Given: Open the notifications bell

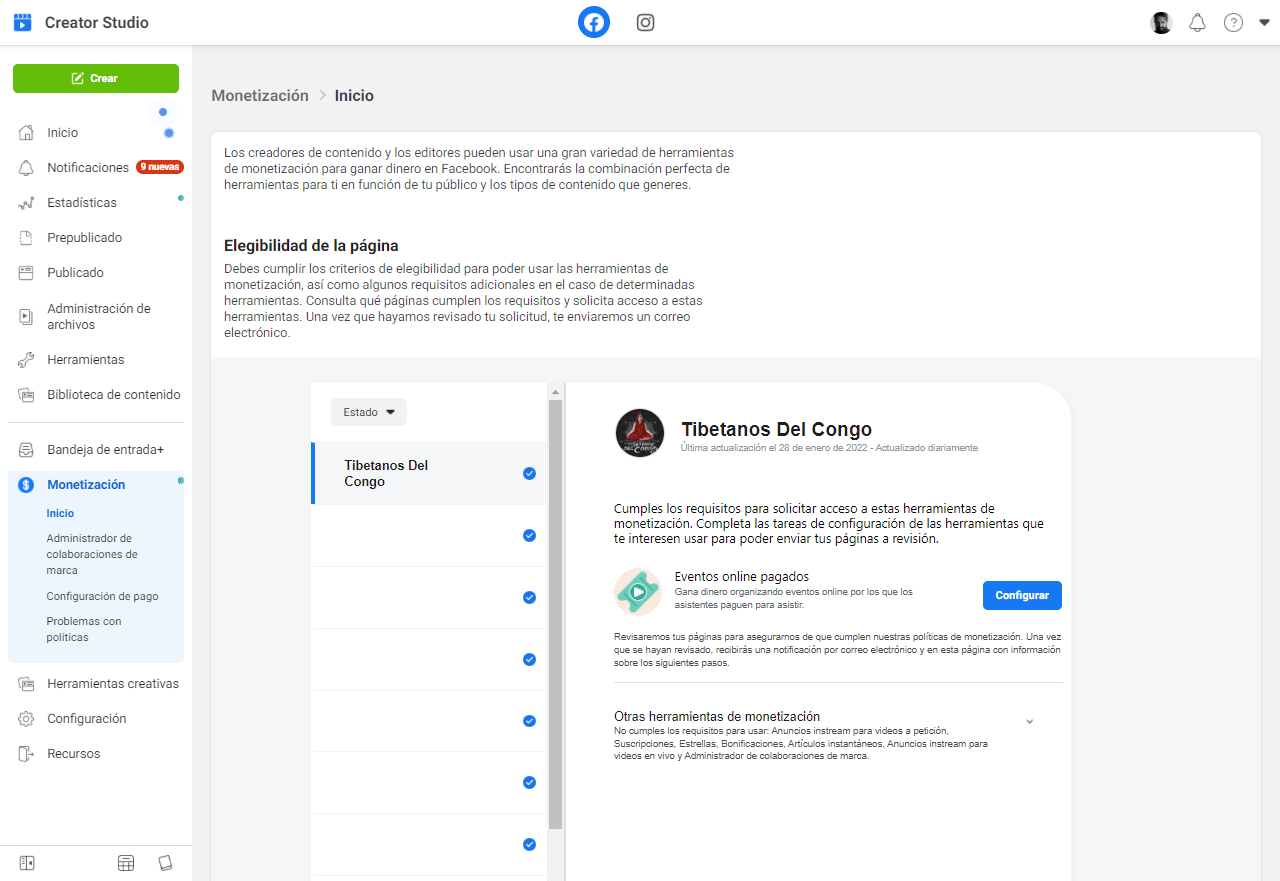Looking at the screenshot, I should [x=1197, y=22].
